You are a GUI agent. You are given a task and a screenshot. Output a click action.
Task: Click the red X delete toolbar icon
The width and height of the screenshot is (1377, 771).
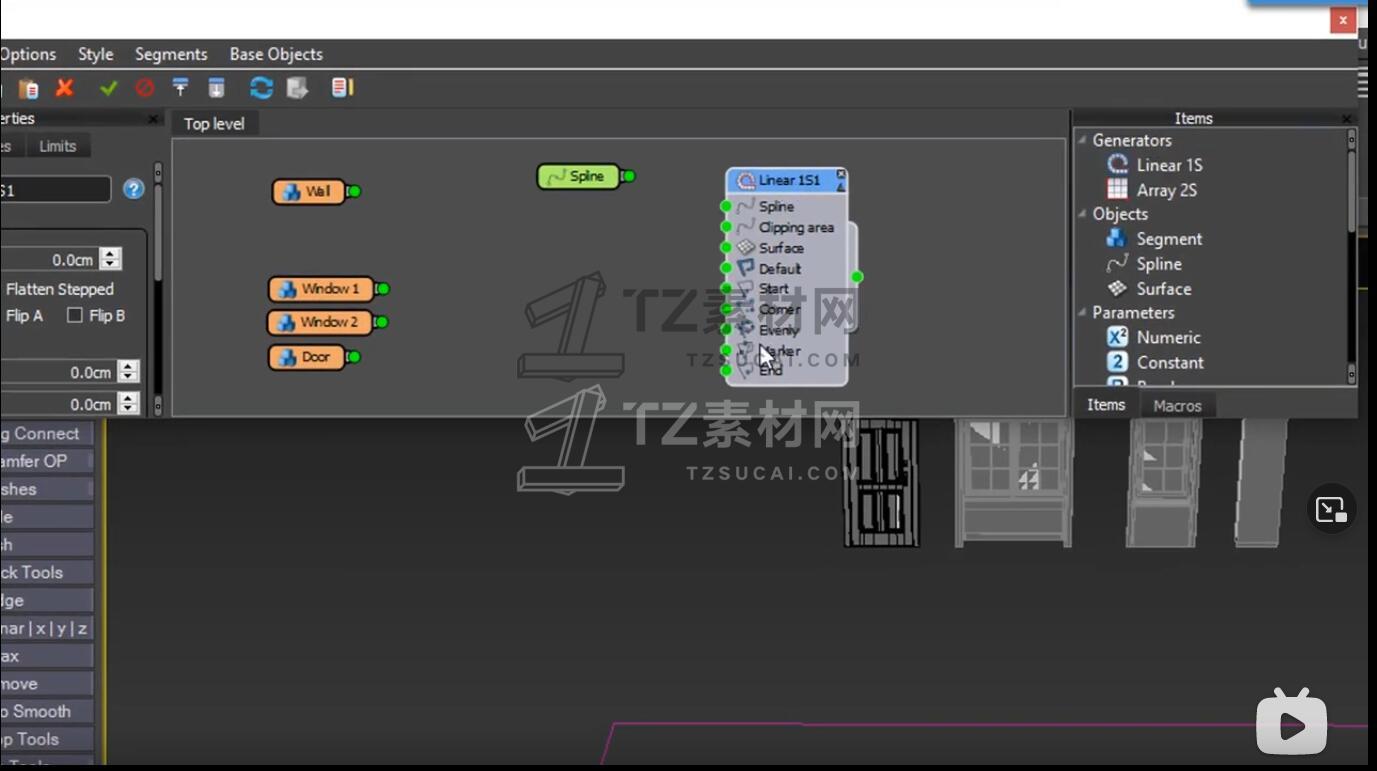click(x=65, y=88)
